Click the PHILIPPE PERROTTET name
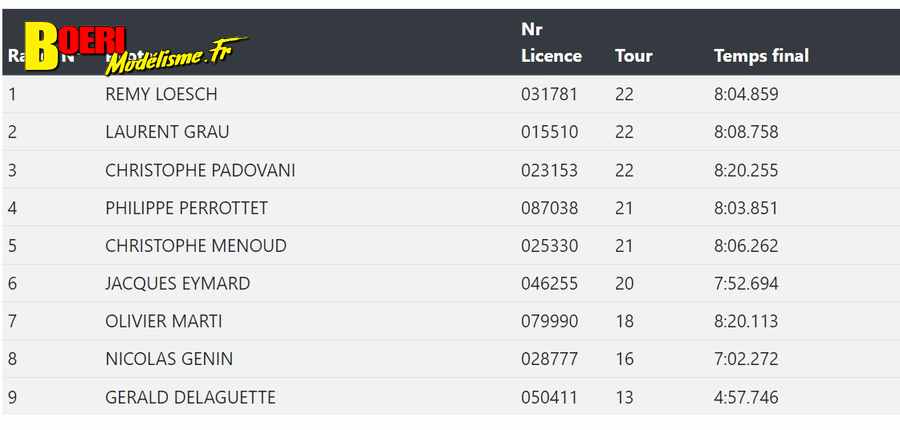The width and height of the screenshot is (900, 430). 187,208
